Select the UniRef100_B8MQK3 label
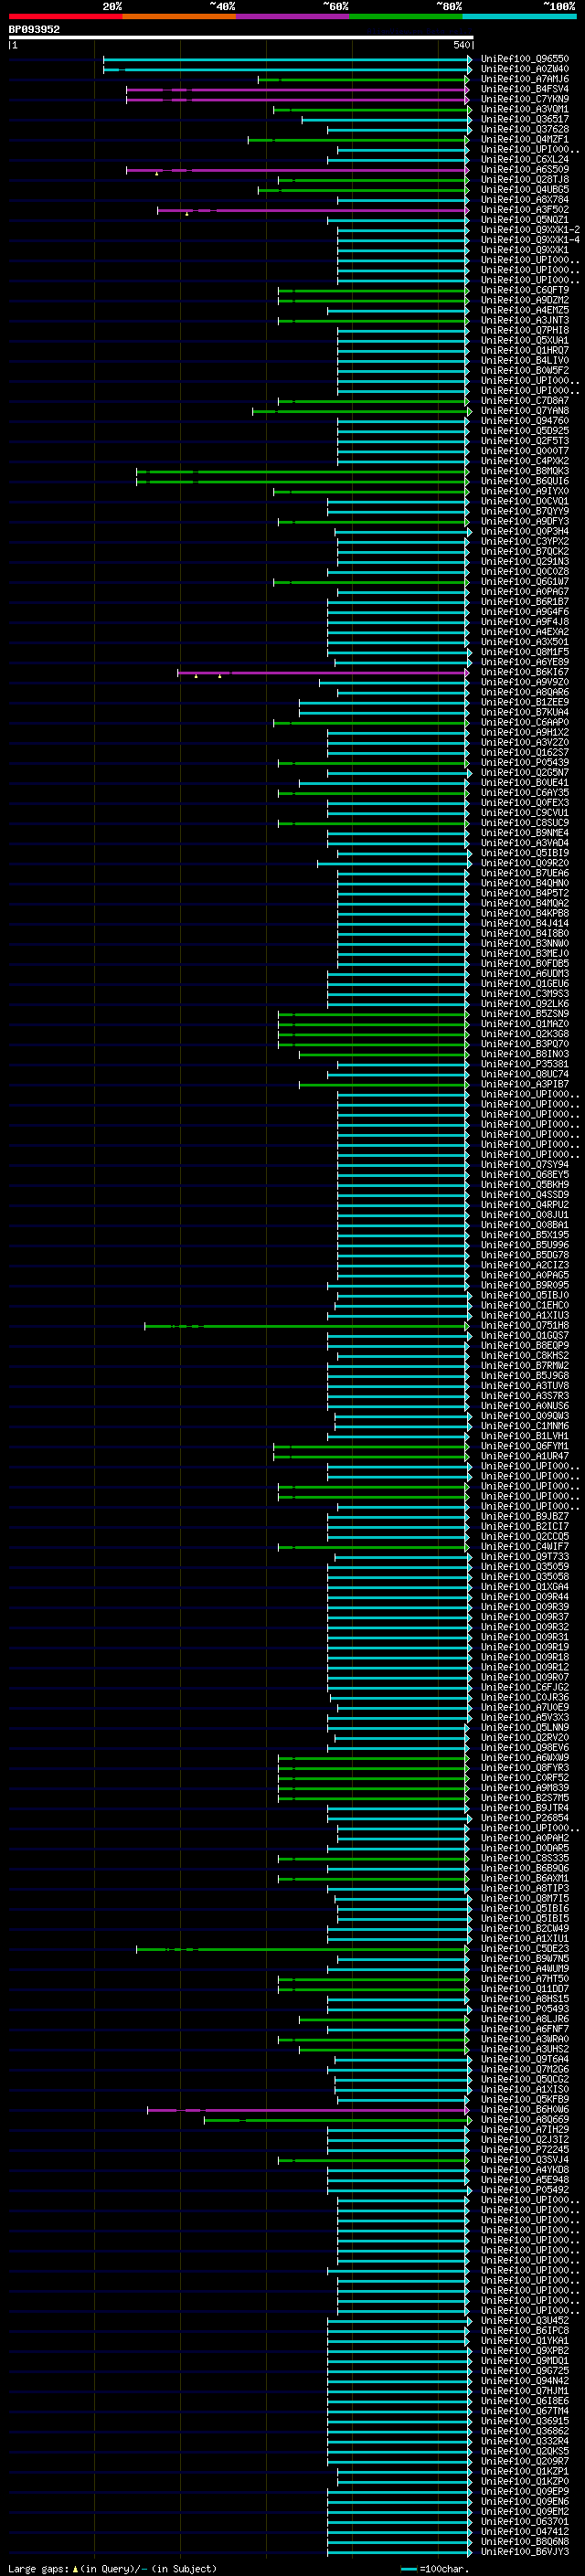Screen dimensions: 585x2576 pos(524,471)
